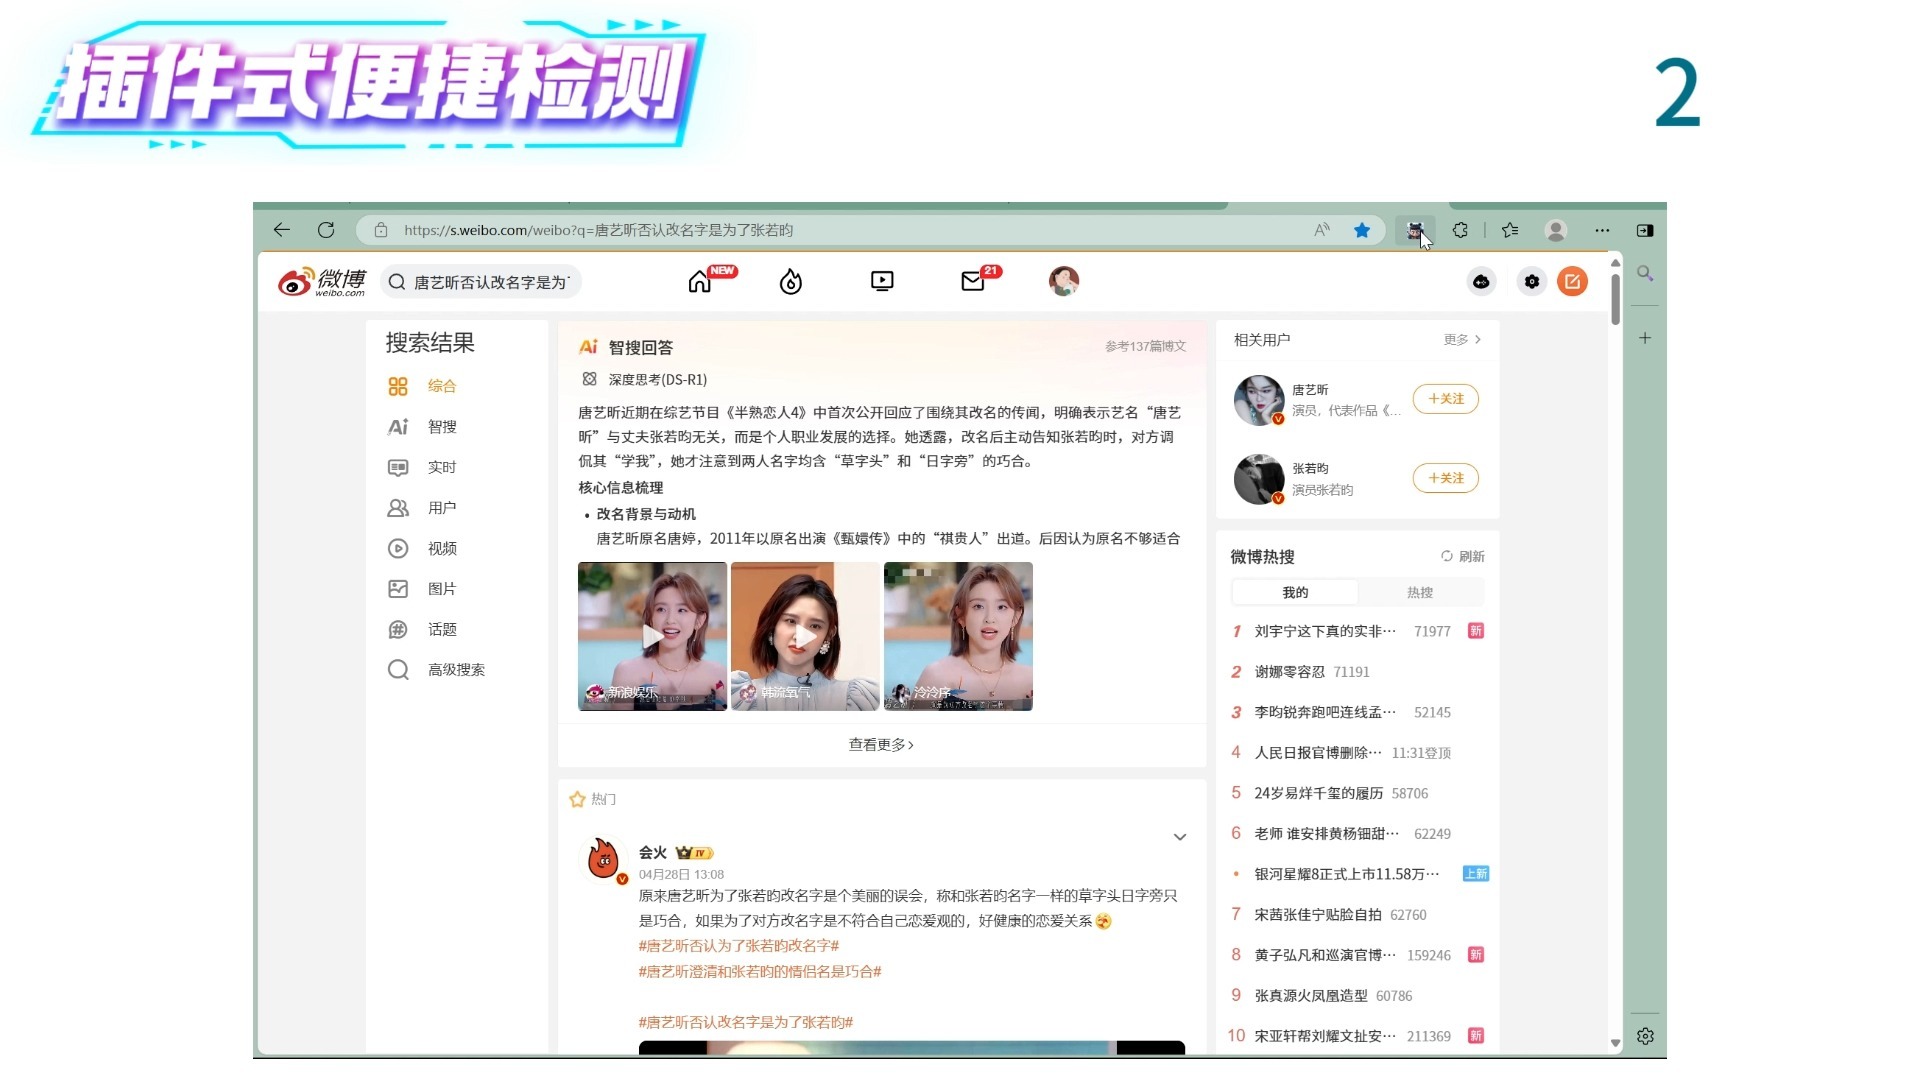Open Edge sidebar settings gear at bottom

pos(1645,1037)
